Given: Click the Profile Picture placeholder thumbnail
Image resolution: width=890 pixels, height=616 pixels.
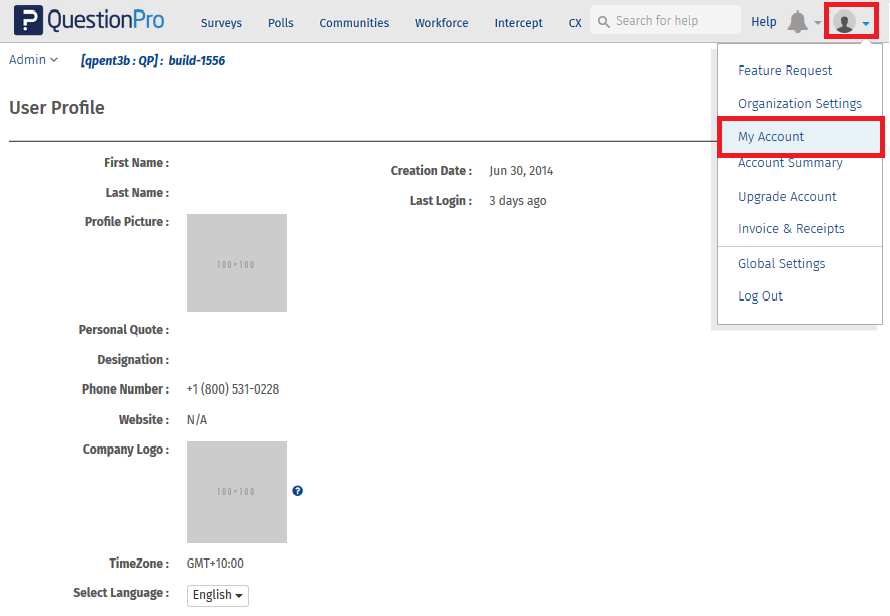Looking at the screenshot, I should tap(237, 263).
